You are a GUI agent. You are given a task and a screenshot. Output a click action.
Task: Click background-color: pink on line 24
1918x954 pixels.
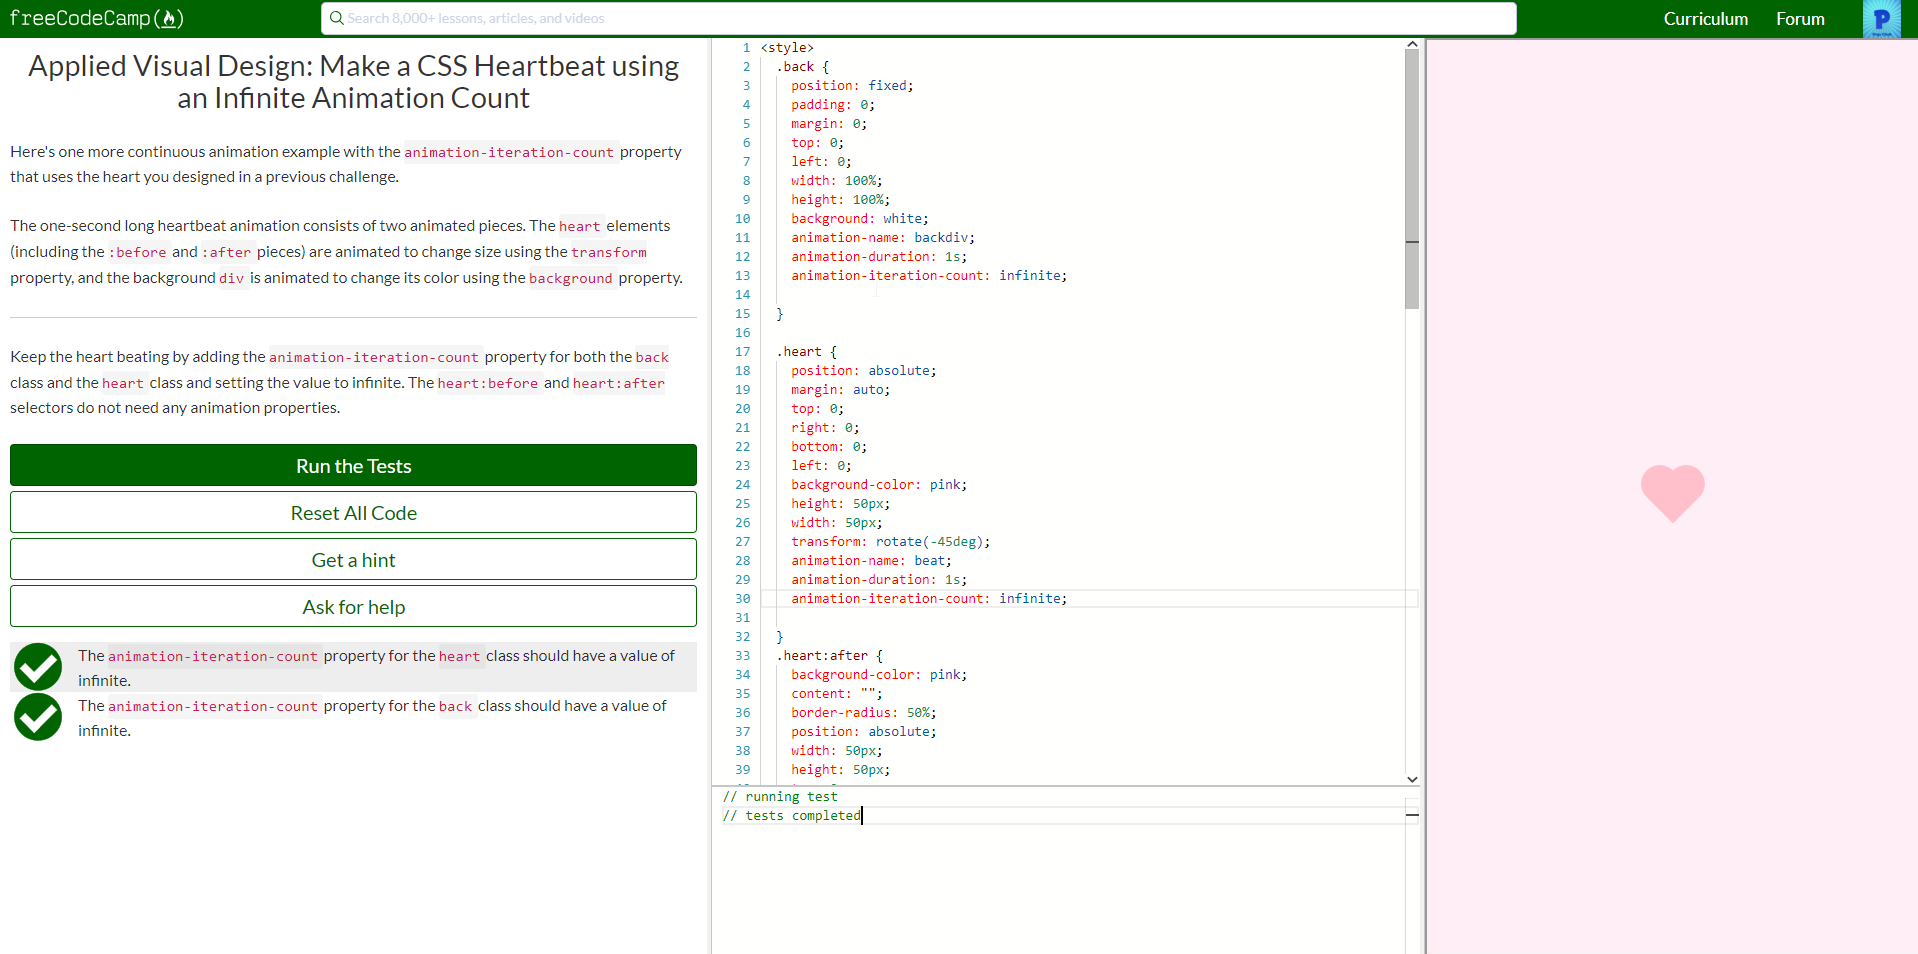pyautogui.click(x=879, y=485)
